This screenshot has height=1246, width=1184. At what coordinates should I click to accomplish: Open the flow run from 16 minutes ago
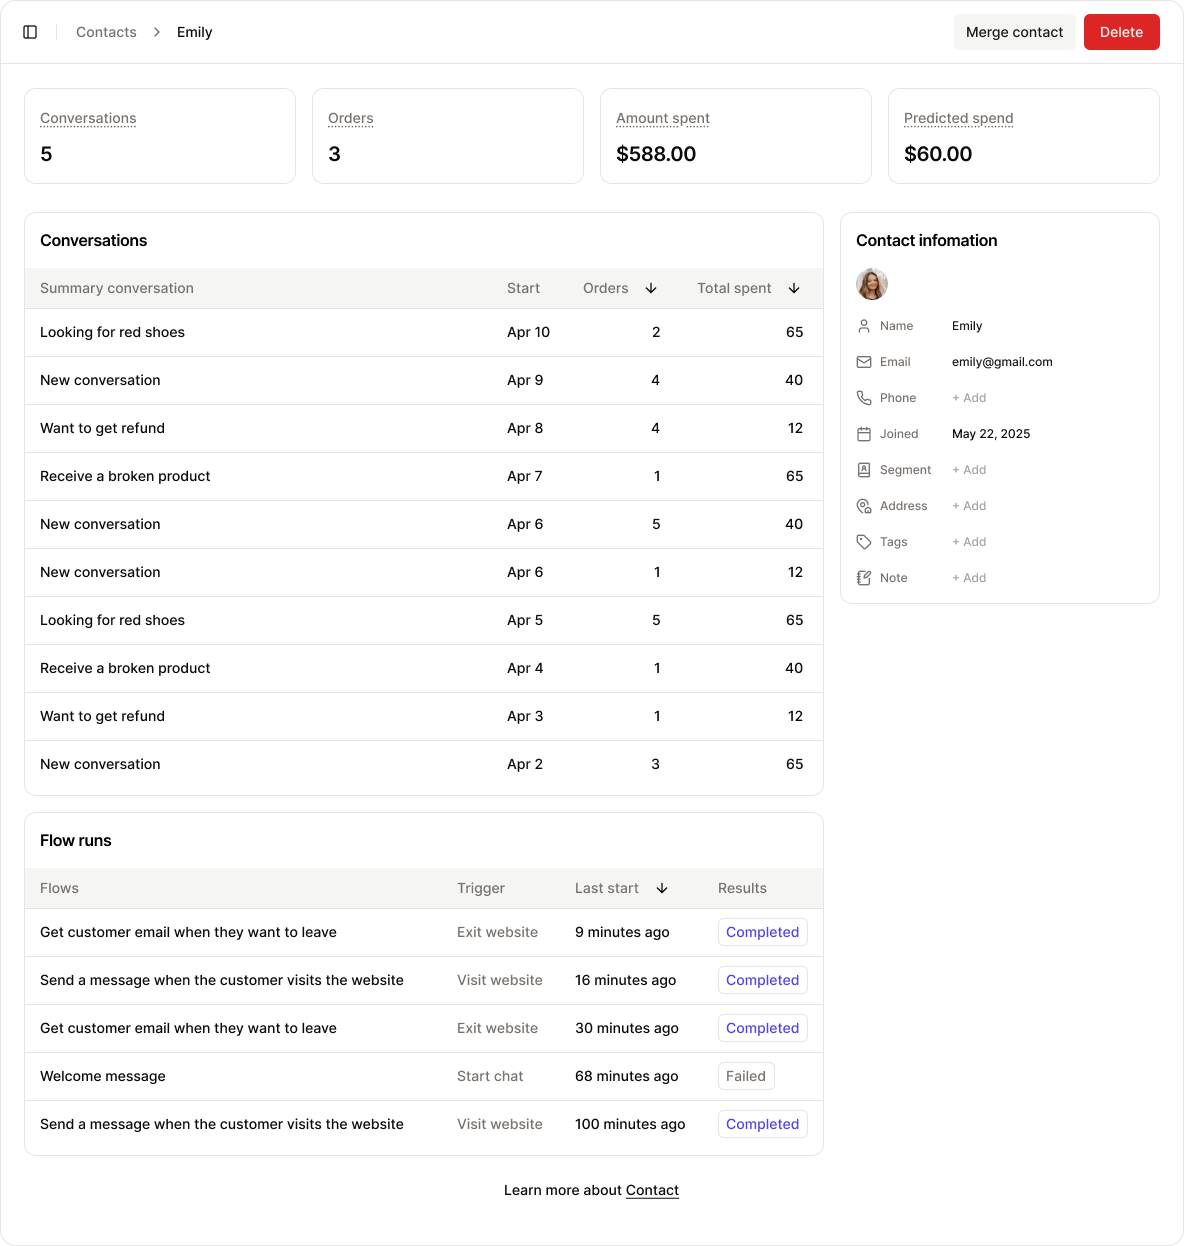tap(424, 980)
